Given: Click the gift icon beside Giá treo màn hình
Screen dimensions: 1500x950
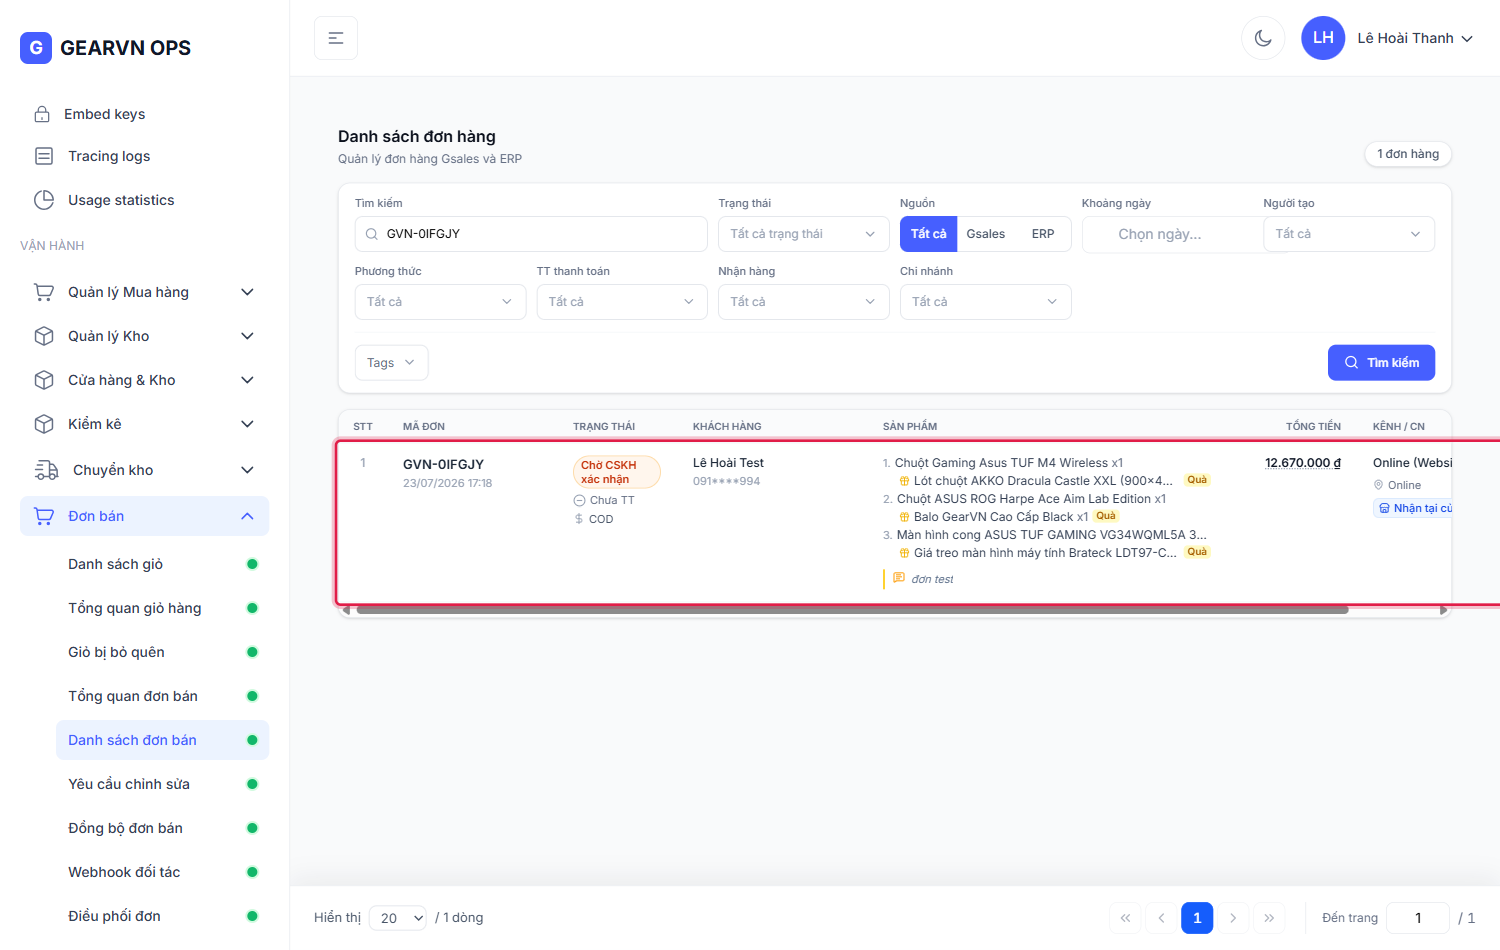Looking at the screenshot, I should pos(904,553).
